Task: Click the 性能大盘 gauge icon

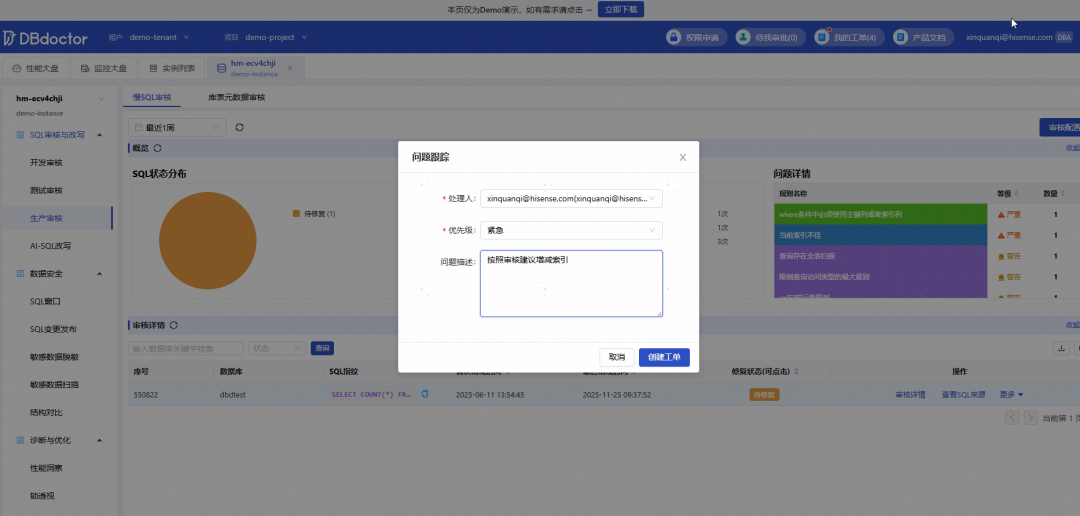Action: point(17,68)
